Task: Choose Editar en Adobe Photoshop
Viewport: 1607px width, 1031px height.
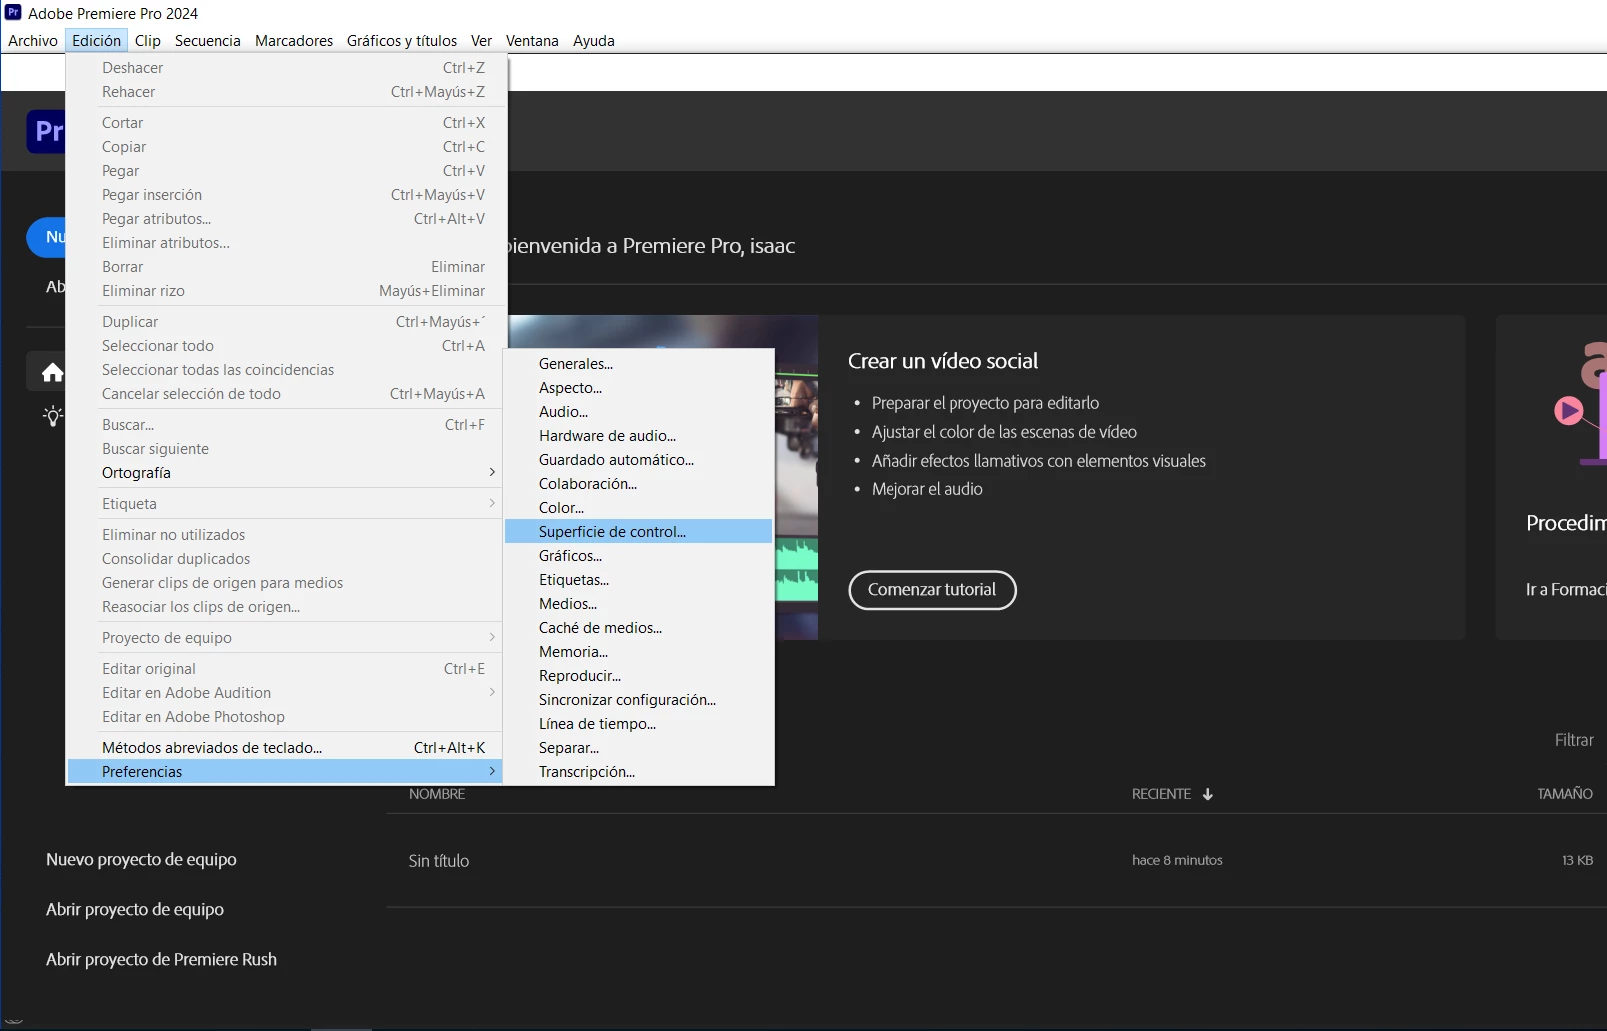Action: coord(285,717)
